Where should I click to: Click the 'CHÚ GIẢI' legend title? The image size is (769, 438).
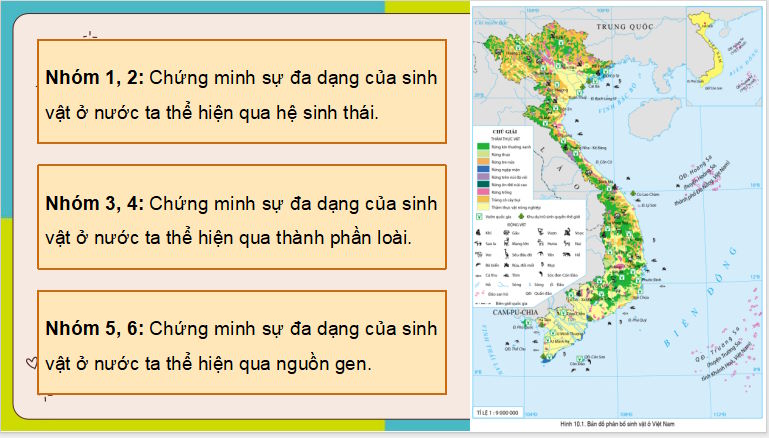click(505, 131)
